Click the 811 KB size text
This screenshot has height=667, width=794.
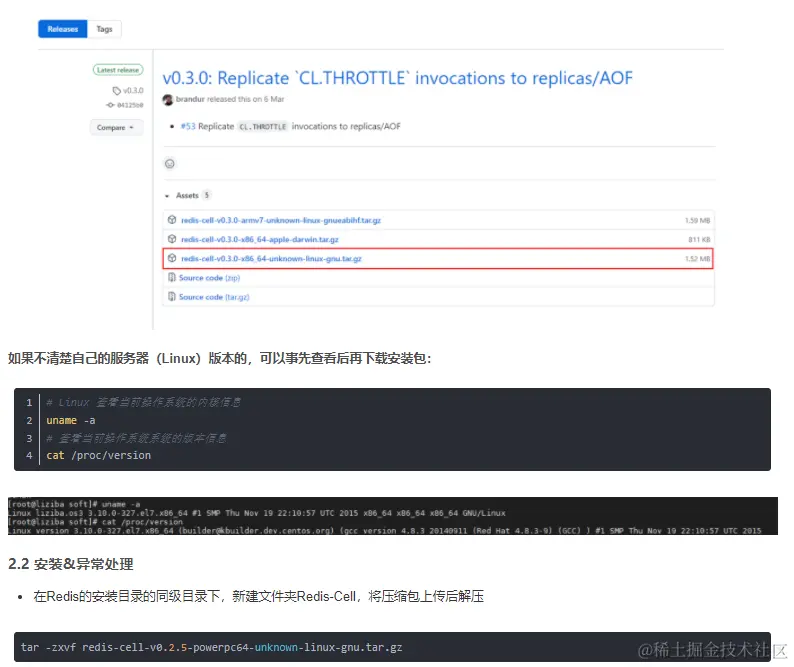coord(699,240)
